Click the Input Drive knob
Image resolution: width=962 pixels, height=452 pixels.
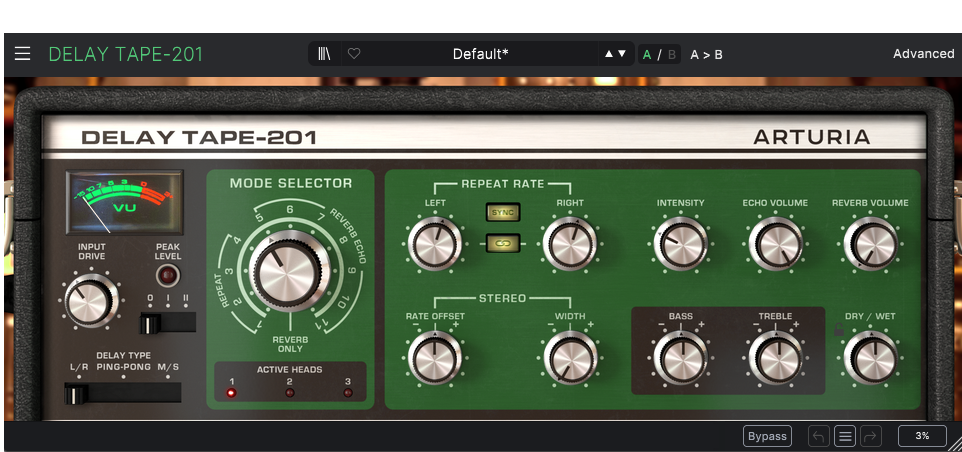(91, 301)
